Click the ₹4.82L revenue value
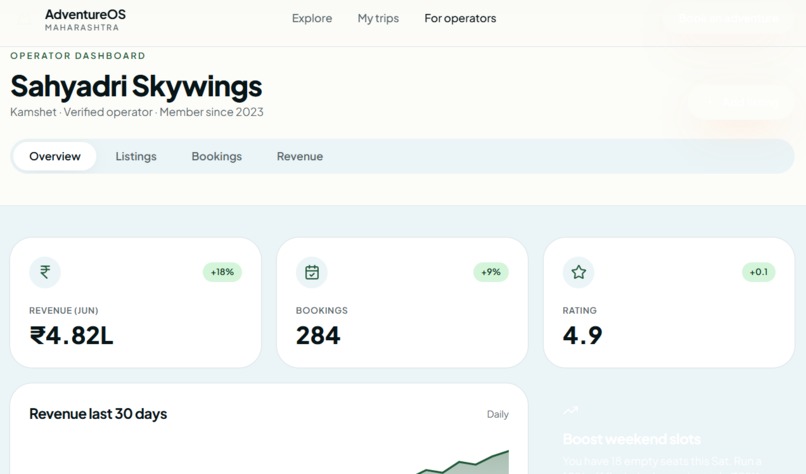The image size is (806, 474). pyautogui.click(x=71, y=336)
